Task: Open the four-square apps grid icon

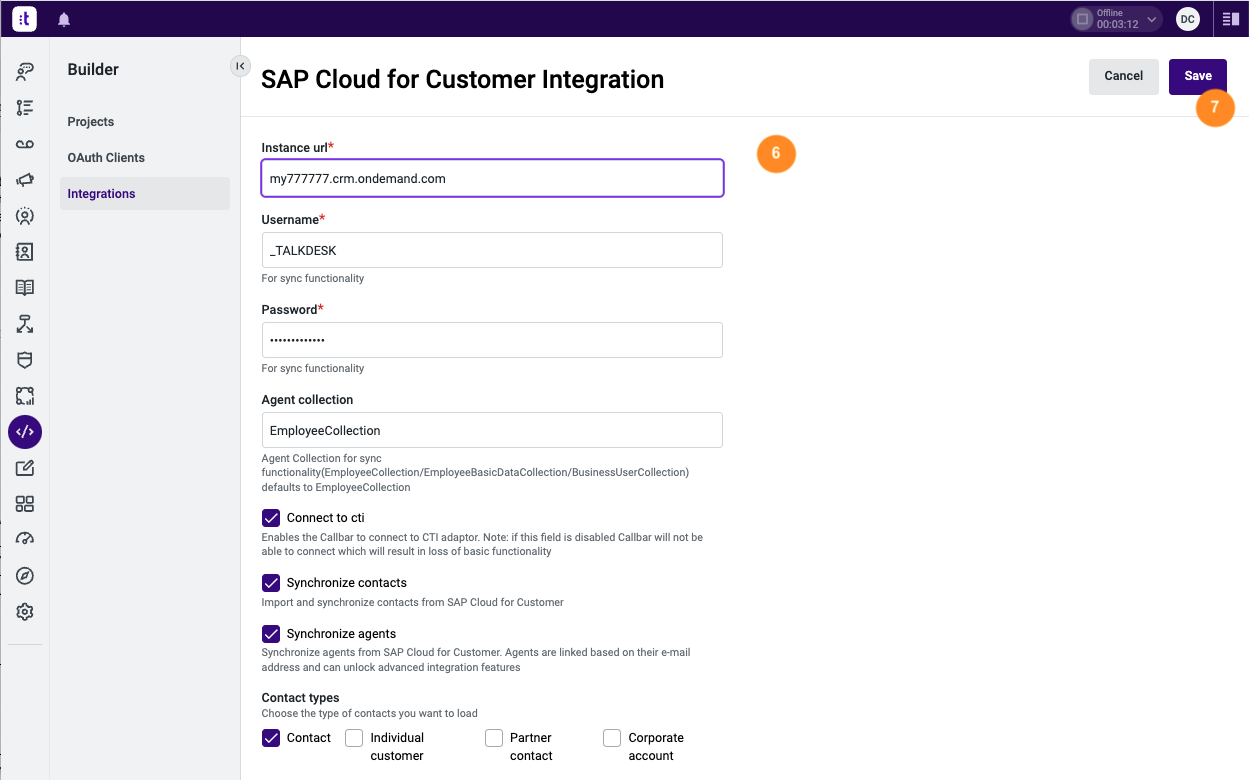Action: click(25, 504)
